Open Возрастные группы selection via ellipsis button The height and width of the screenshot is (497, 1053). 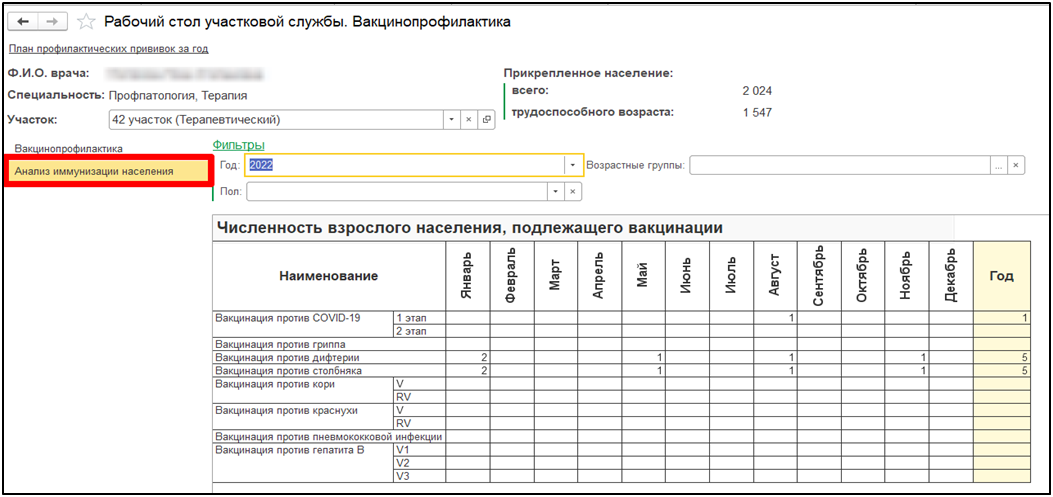point(998,165)
